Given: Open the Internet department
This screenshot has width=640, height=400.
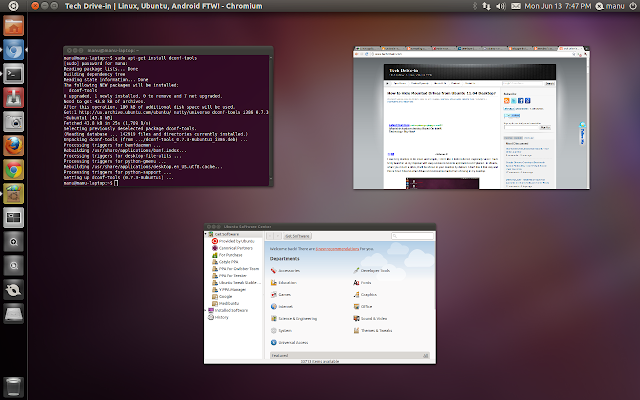Looking at the screenshot, I should (282, 307).
